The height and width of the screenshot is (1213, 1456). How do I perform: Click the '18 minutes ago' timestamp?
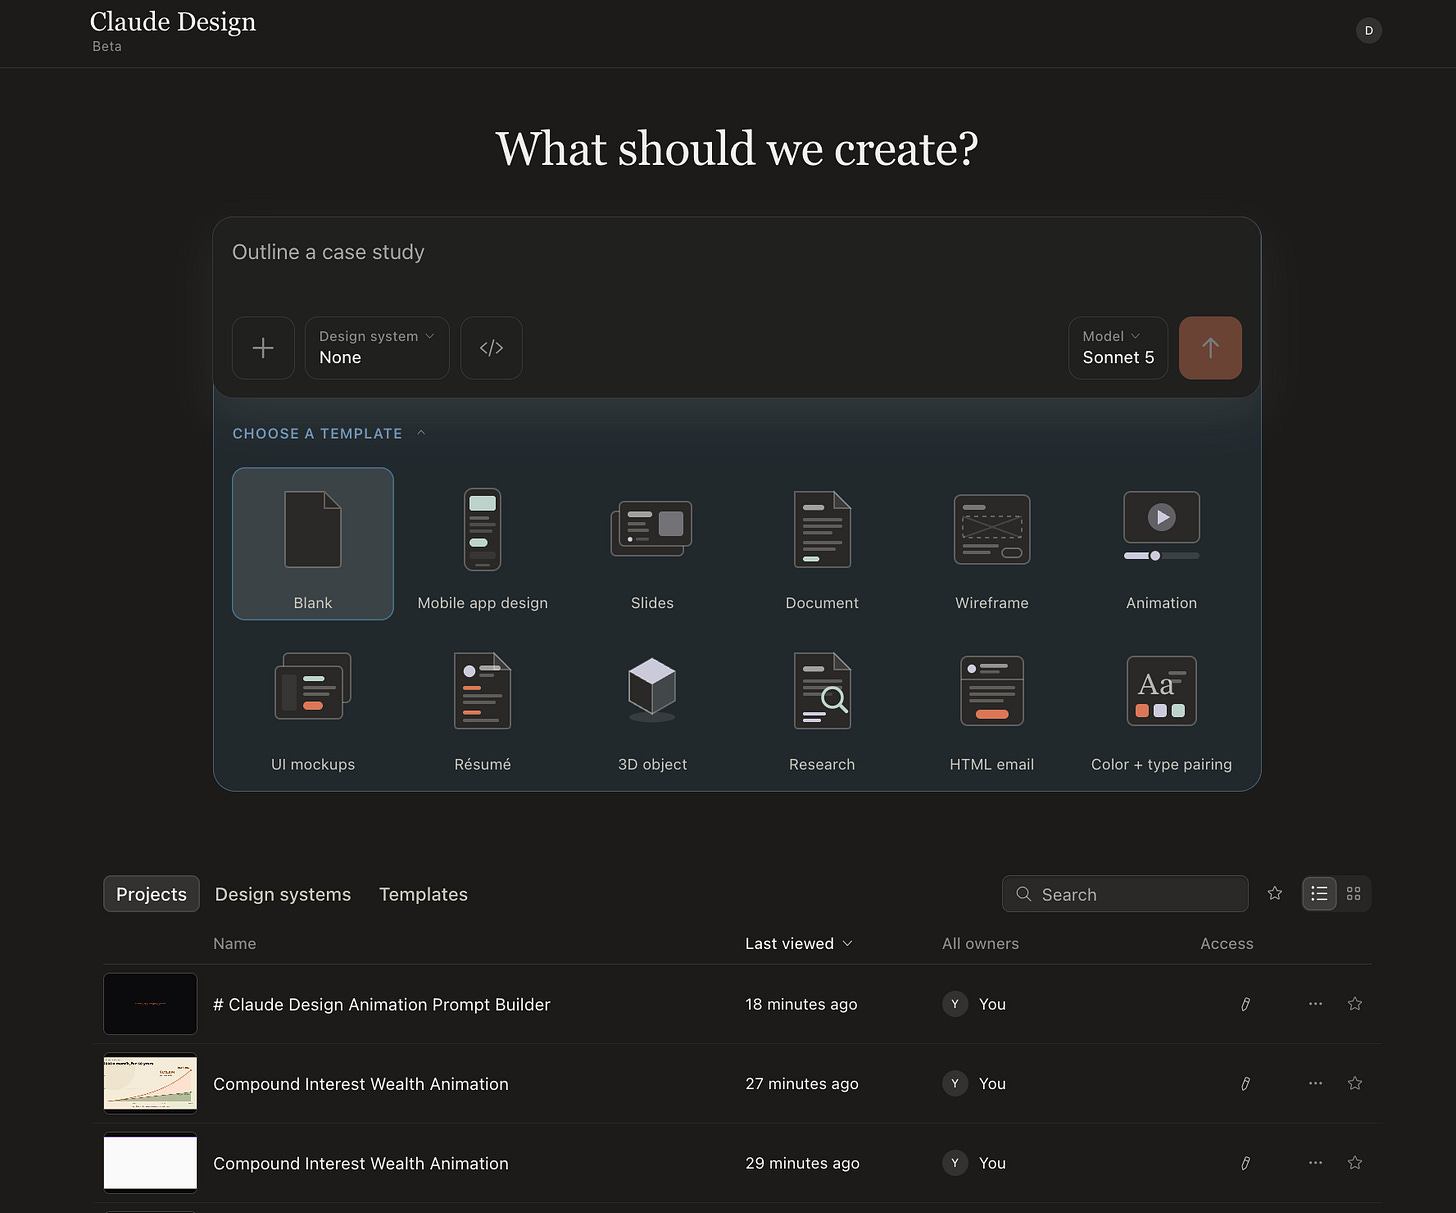point(801,1004)
